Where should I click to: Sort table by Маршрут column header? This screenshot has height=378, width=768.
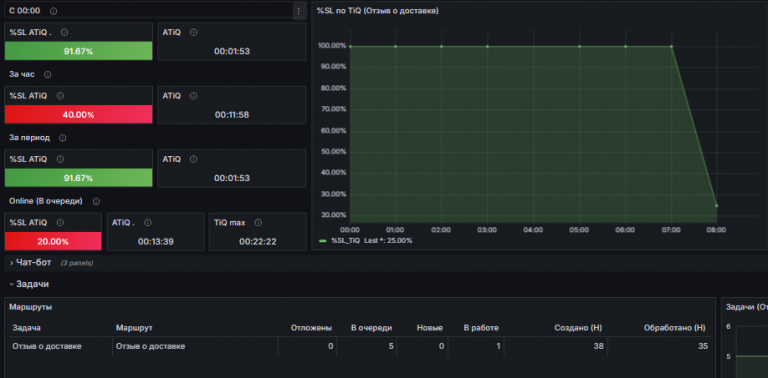(134, 328)
